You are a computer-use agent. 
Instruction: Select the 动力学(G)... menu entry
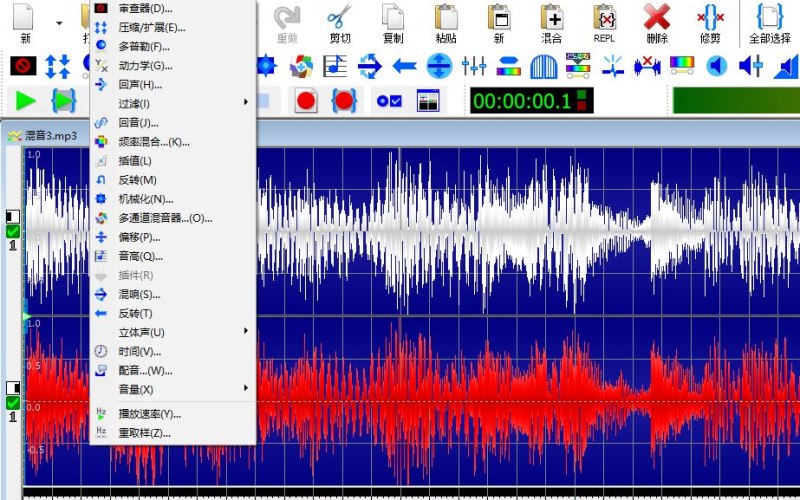point(172,65)
